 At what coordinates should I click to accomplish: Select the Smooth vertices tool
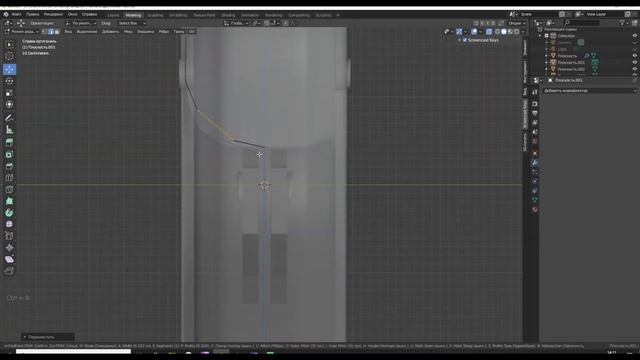point(9,224)
